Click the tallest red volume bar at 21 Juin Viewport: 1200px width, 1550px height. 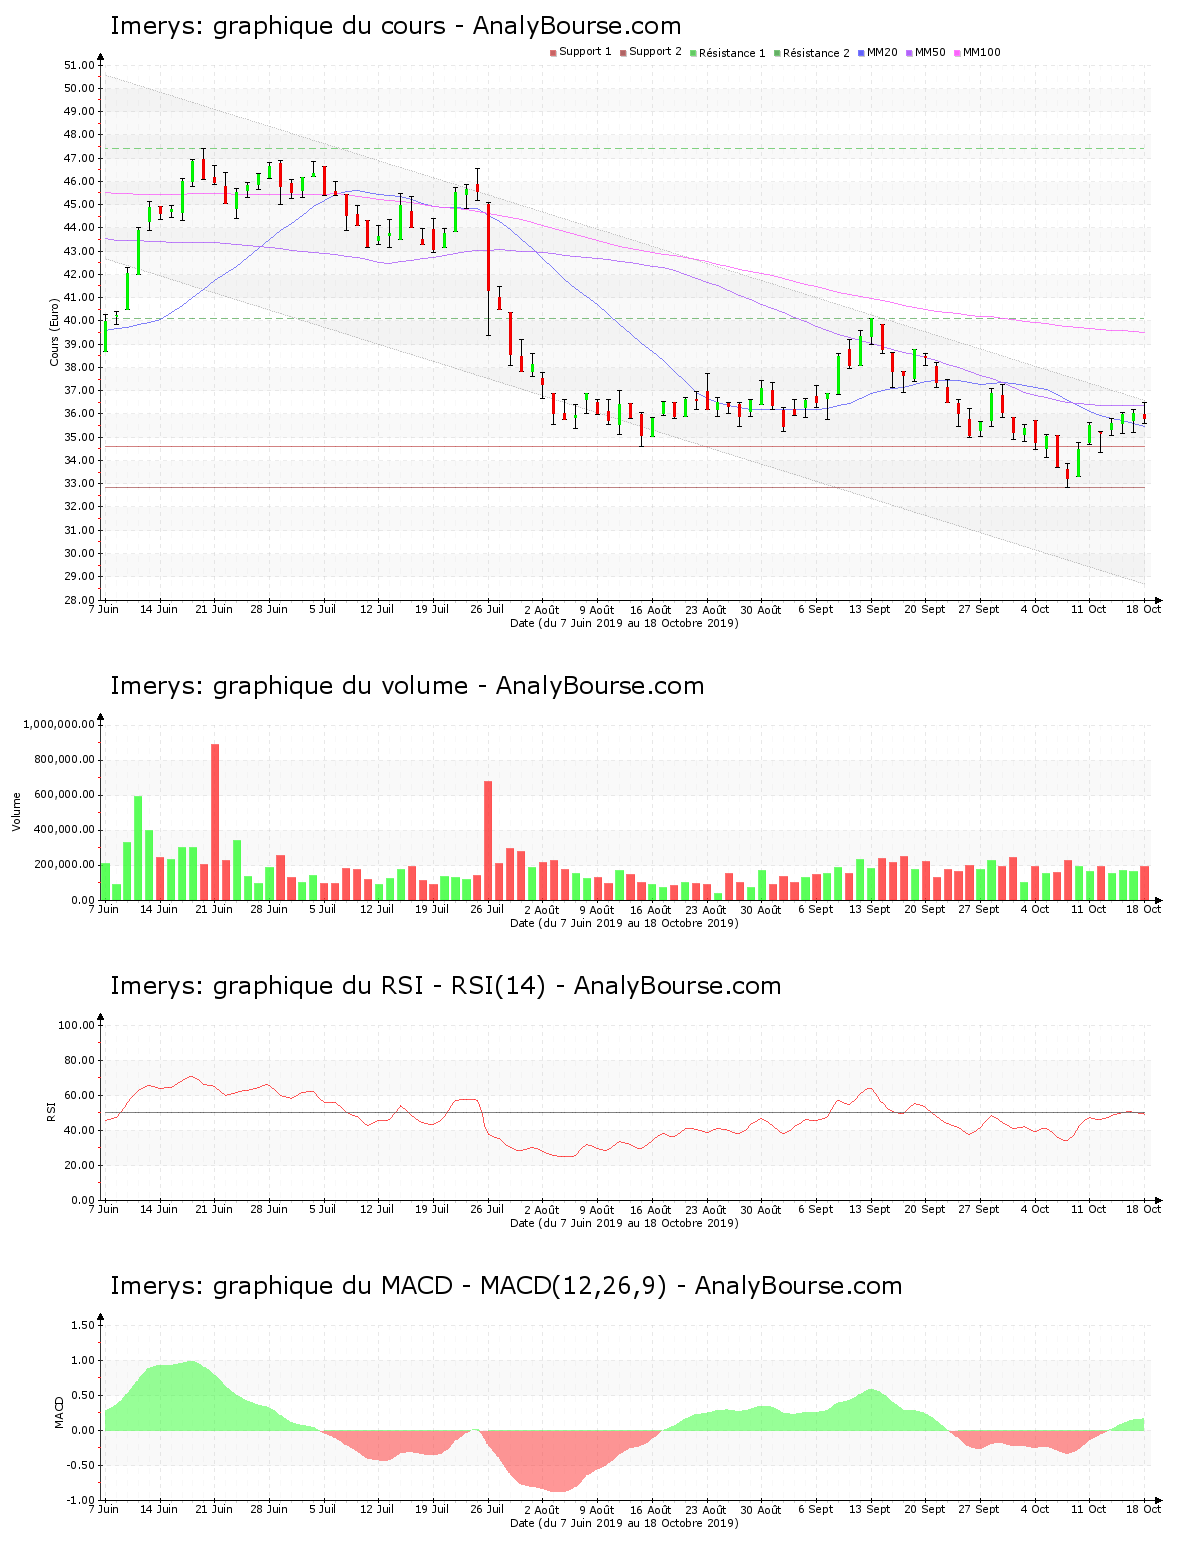tap(215, 822)
